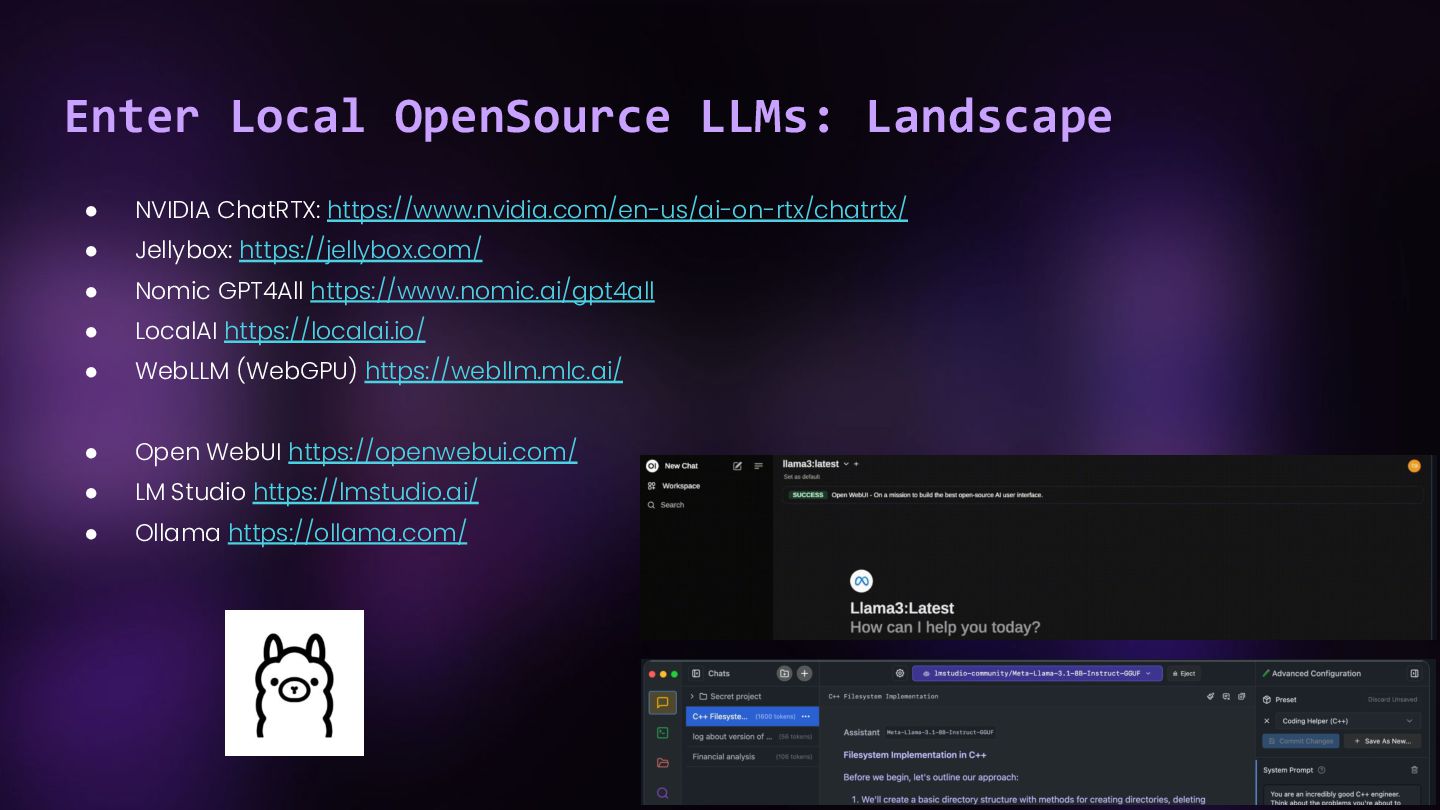Open the localai.io link
This screenshot has height=810, width=1440.
(x=324, y=330)
